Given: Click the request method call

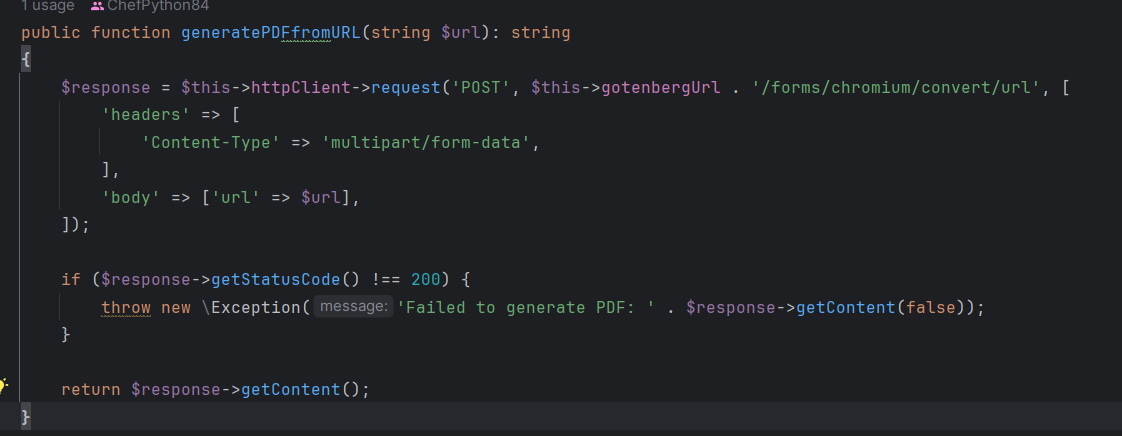Looking at the screenshot, I should pyautogui.click(x=406, y=88).
